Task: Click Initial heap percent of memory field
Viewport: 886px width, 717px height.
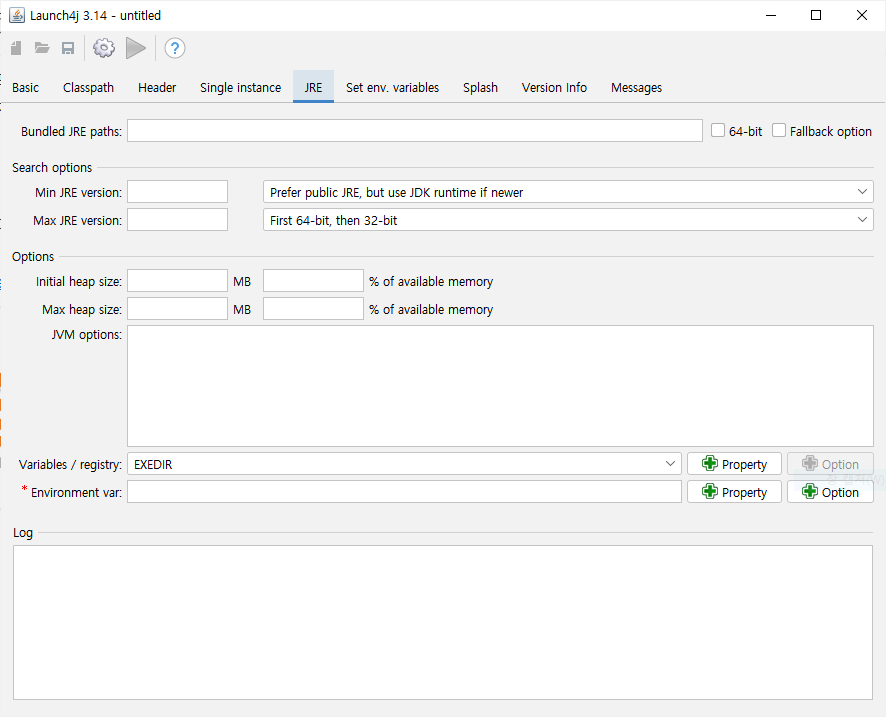Action: click(x=313, y=281)
